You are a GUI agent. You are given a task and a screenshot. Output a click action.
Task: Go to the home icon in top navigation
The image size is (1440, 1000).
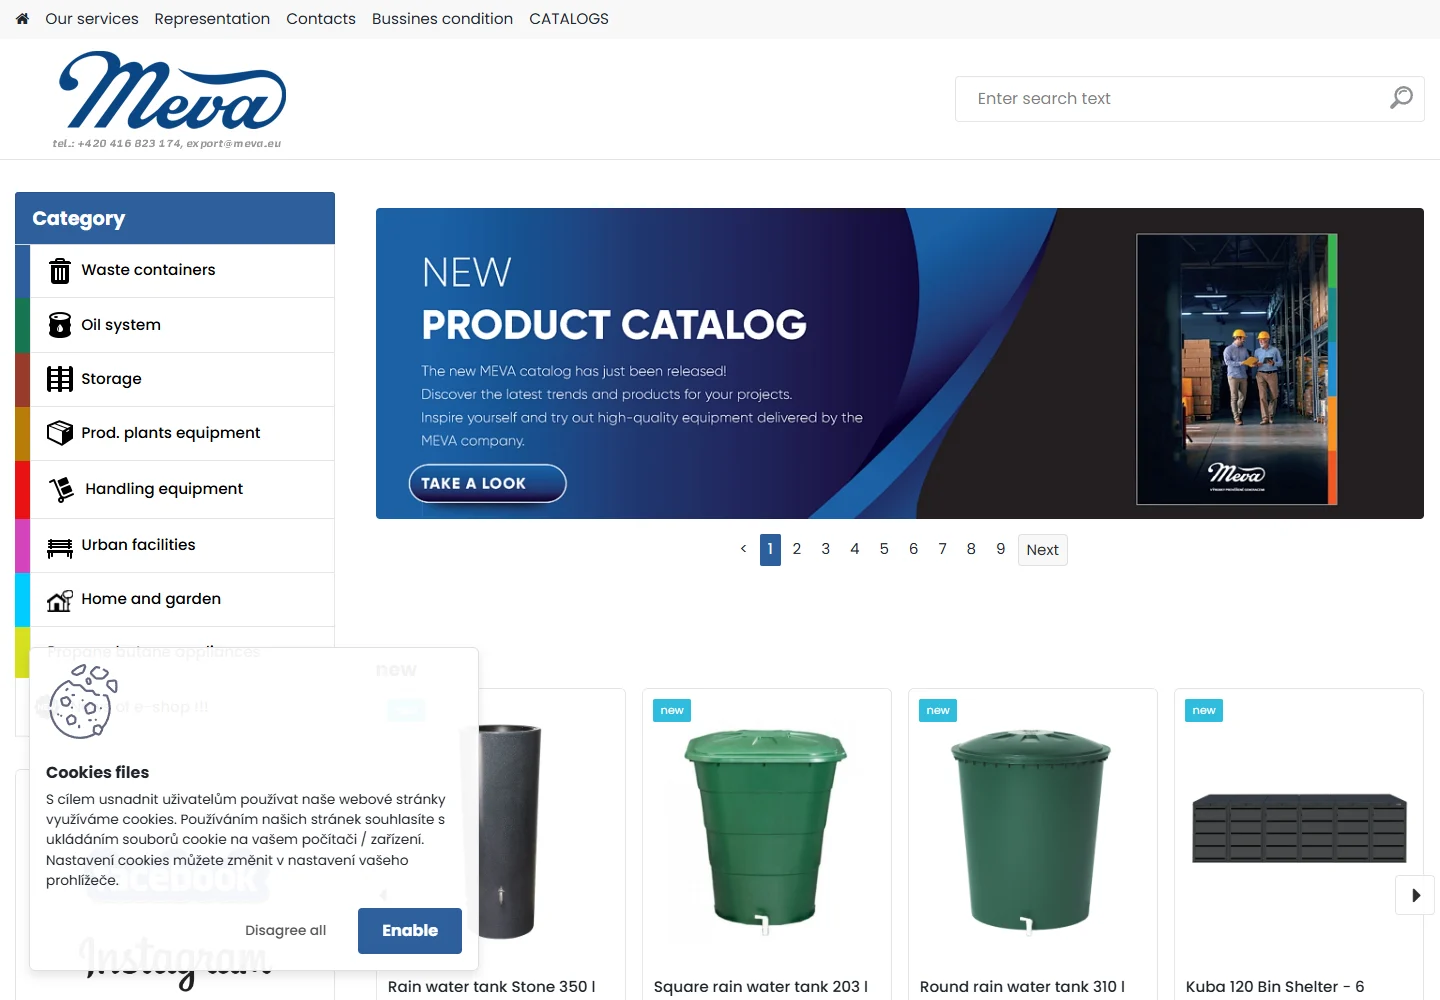point(22,19)
